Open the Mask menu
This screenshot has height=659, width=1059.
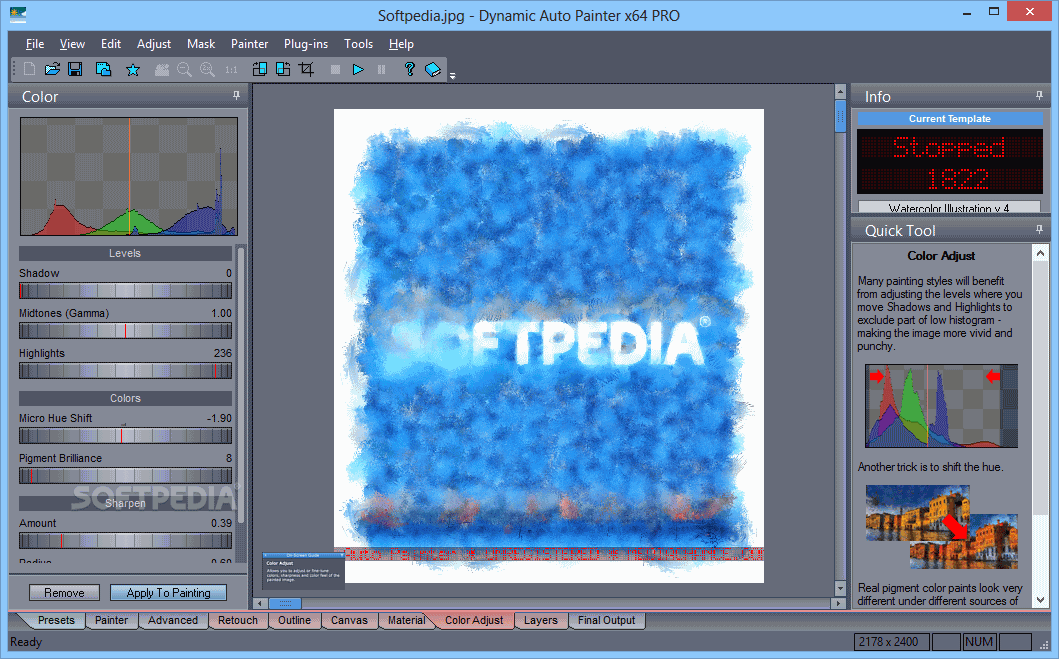tap(201, 44)
